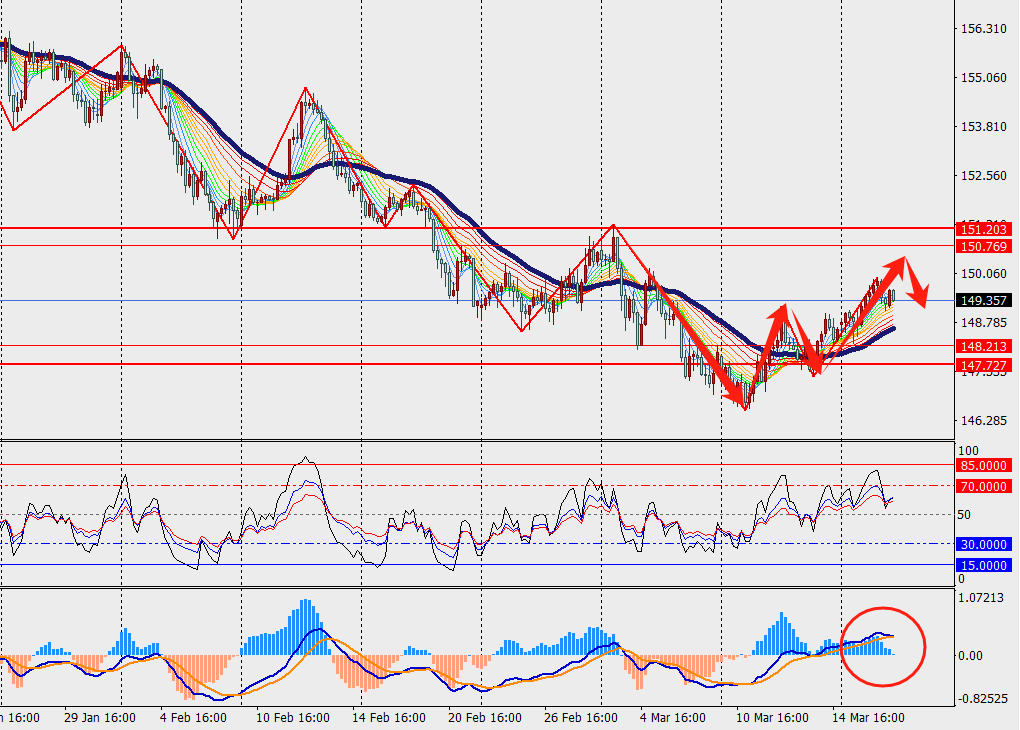Click the 14 Mar 16:00 time label
This screenshot has height=730, width=1020.
871,718
